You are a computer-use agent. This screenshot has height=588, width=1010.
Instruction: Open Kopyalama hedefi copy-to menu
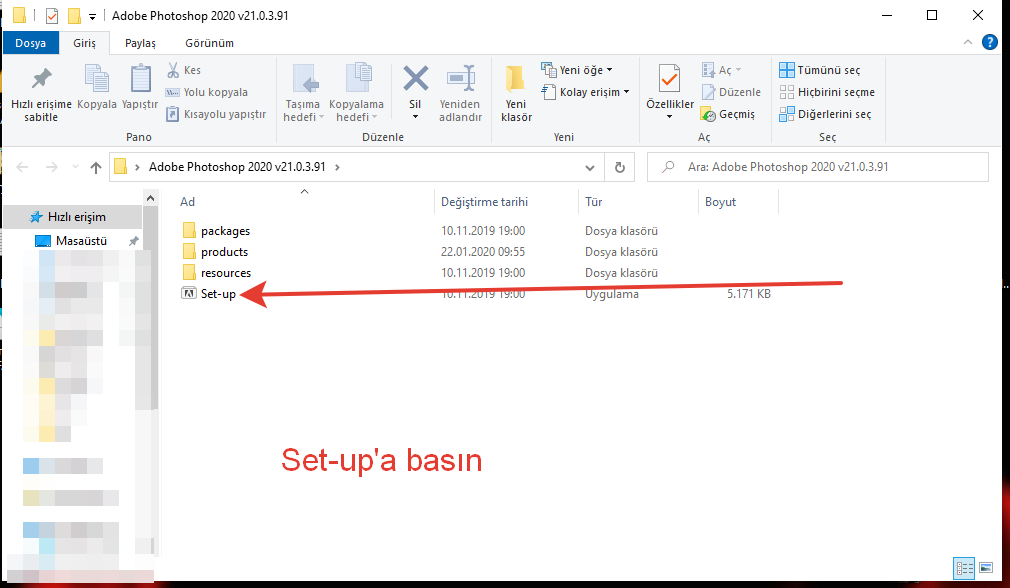[x=356, y=94]
